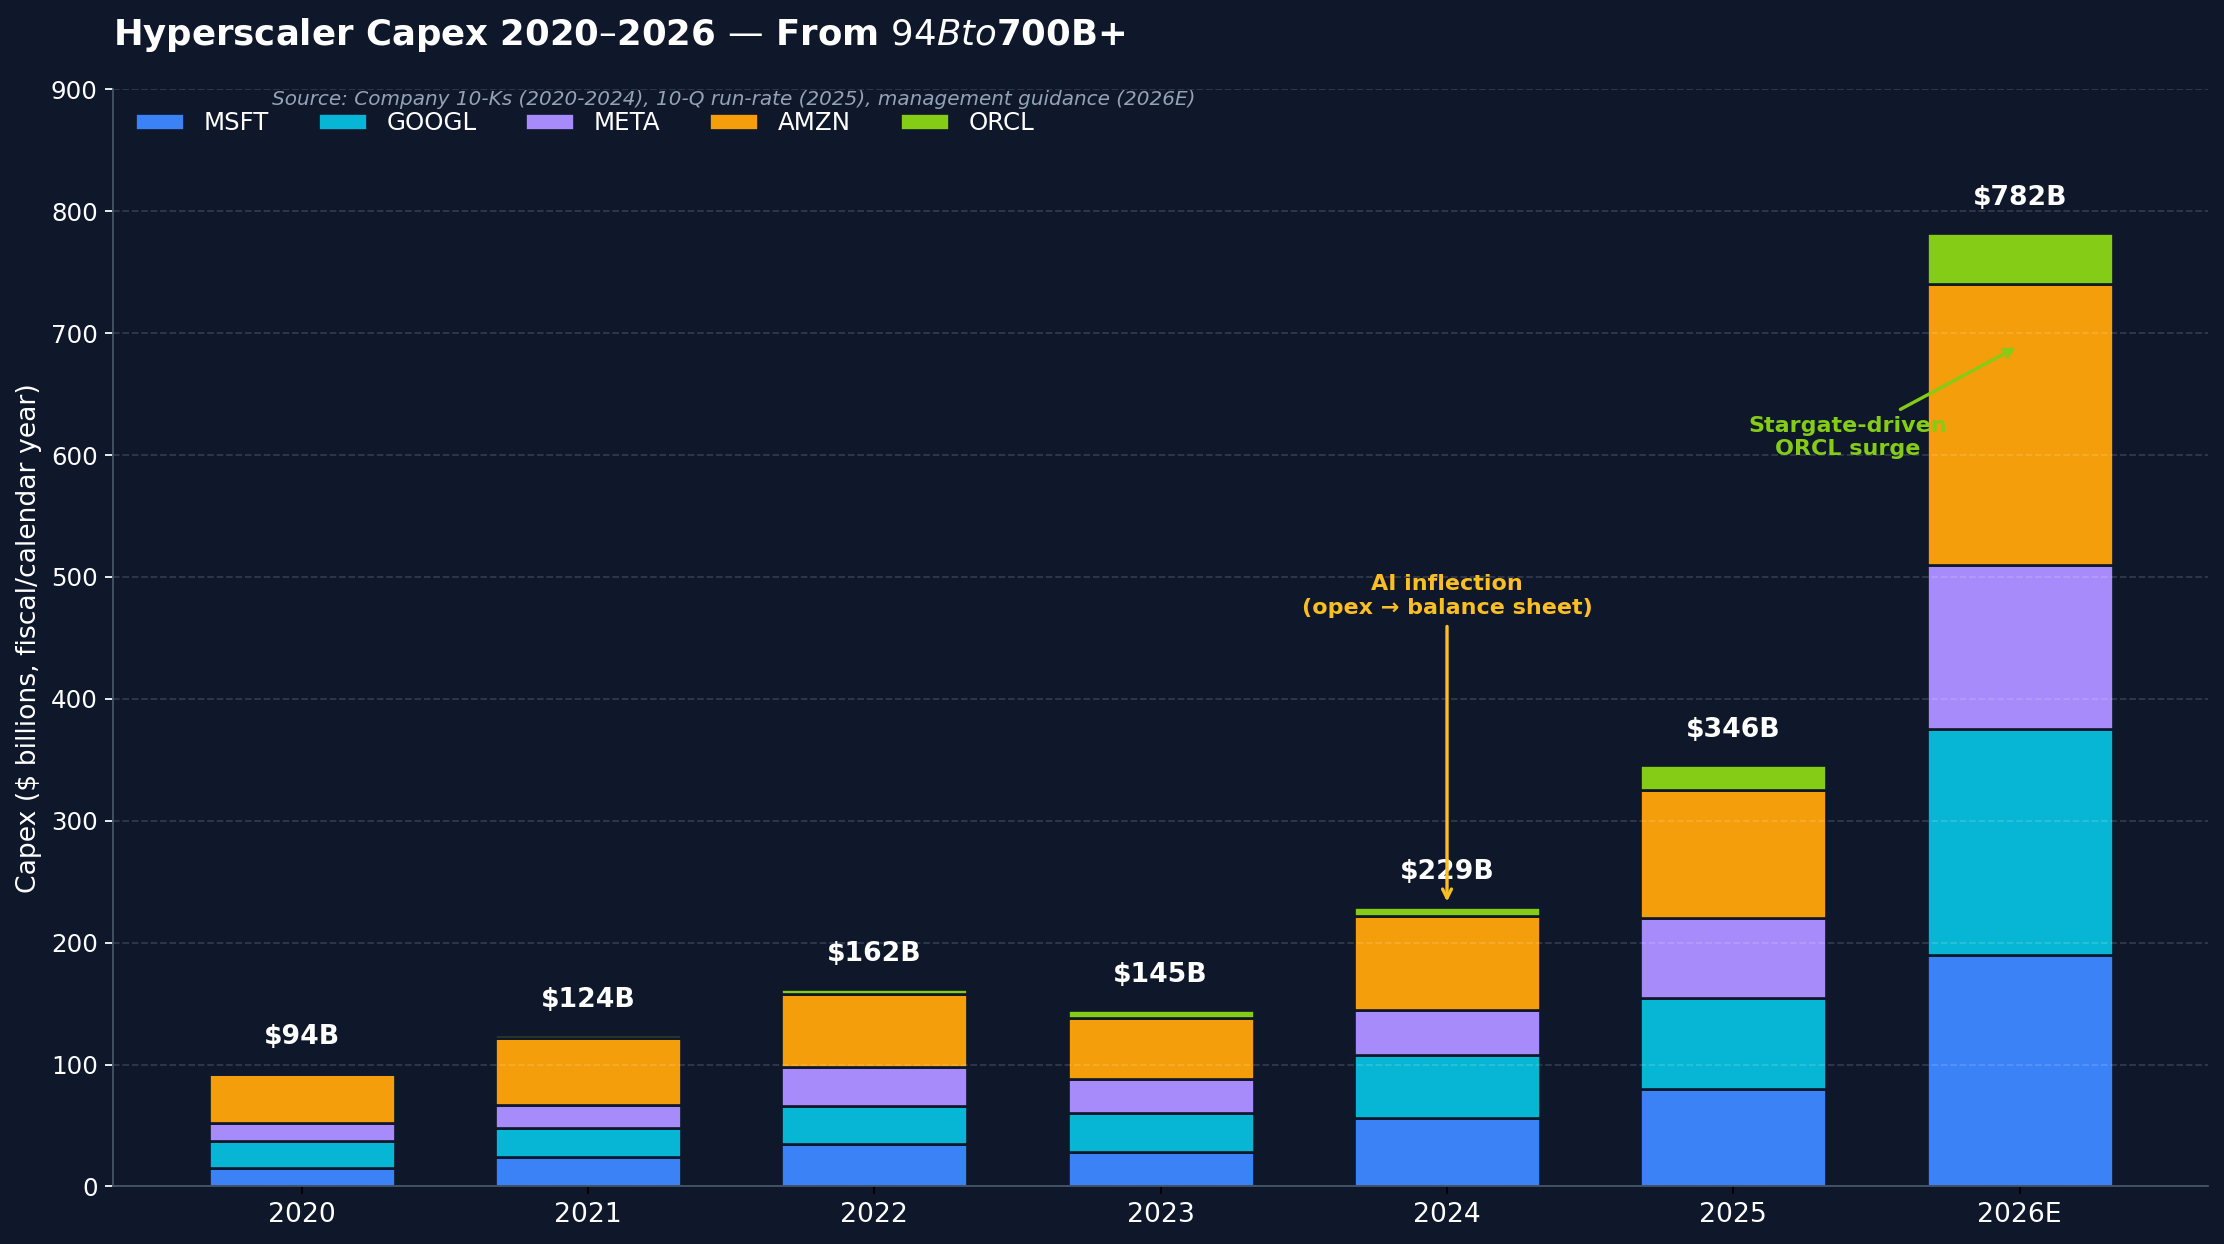Click the chart title Hyperscaler Capex
The image size is (2224, 1244).
point(620,34)
